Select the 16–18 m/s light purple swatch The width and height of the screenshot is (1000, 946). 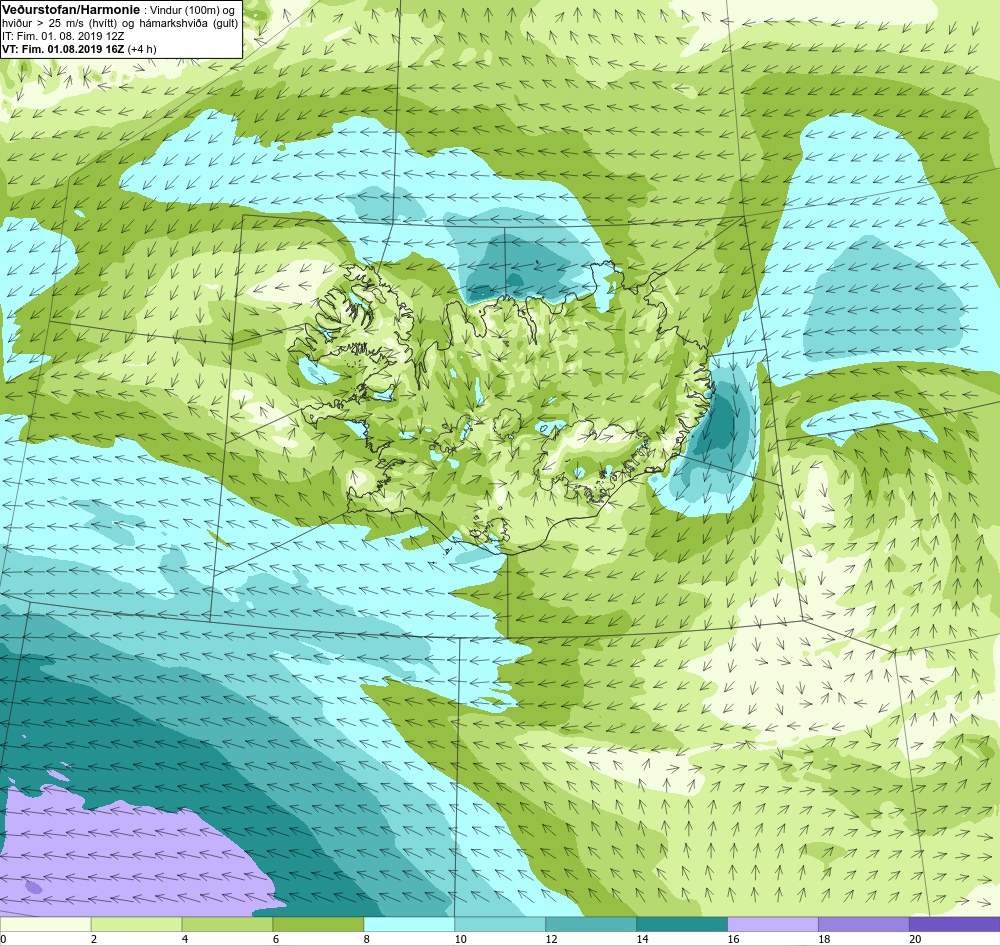pyautogui.click(x=773, y=924)
